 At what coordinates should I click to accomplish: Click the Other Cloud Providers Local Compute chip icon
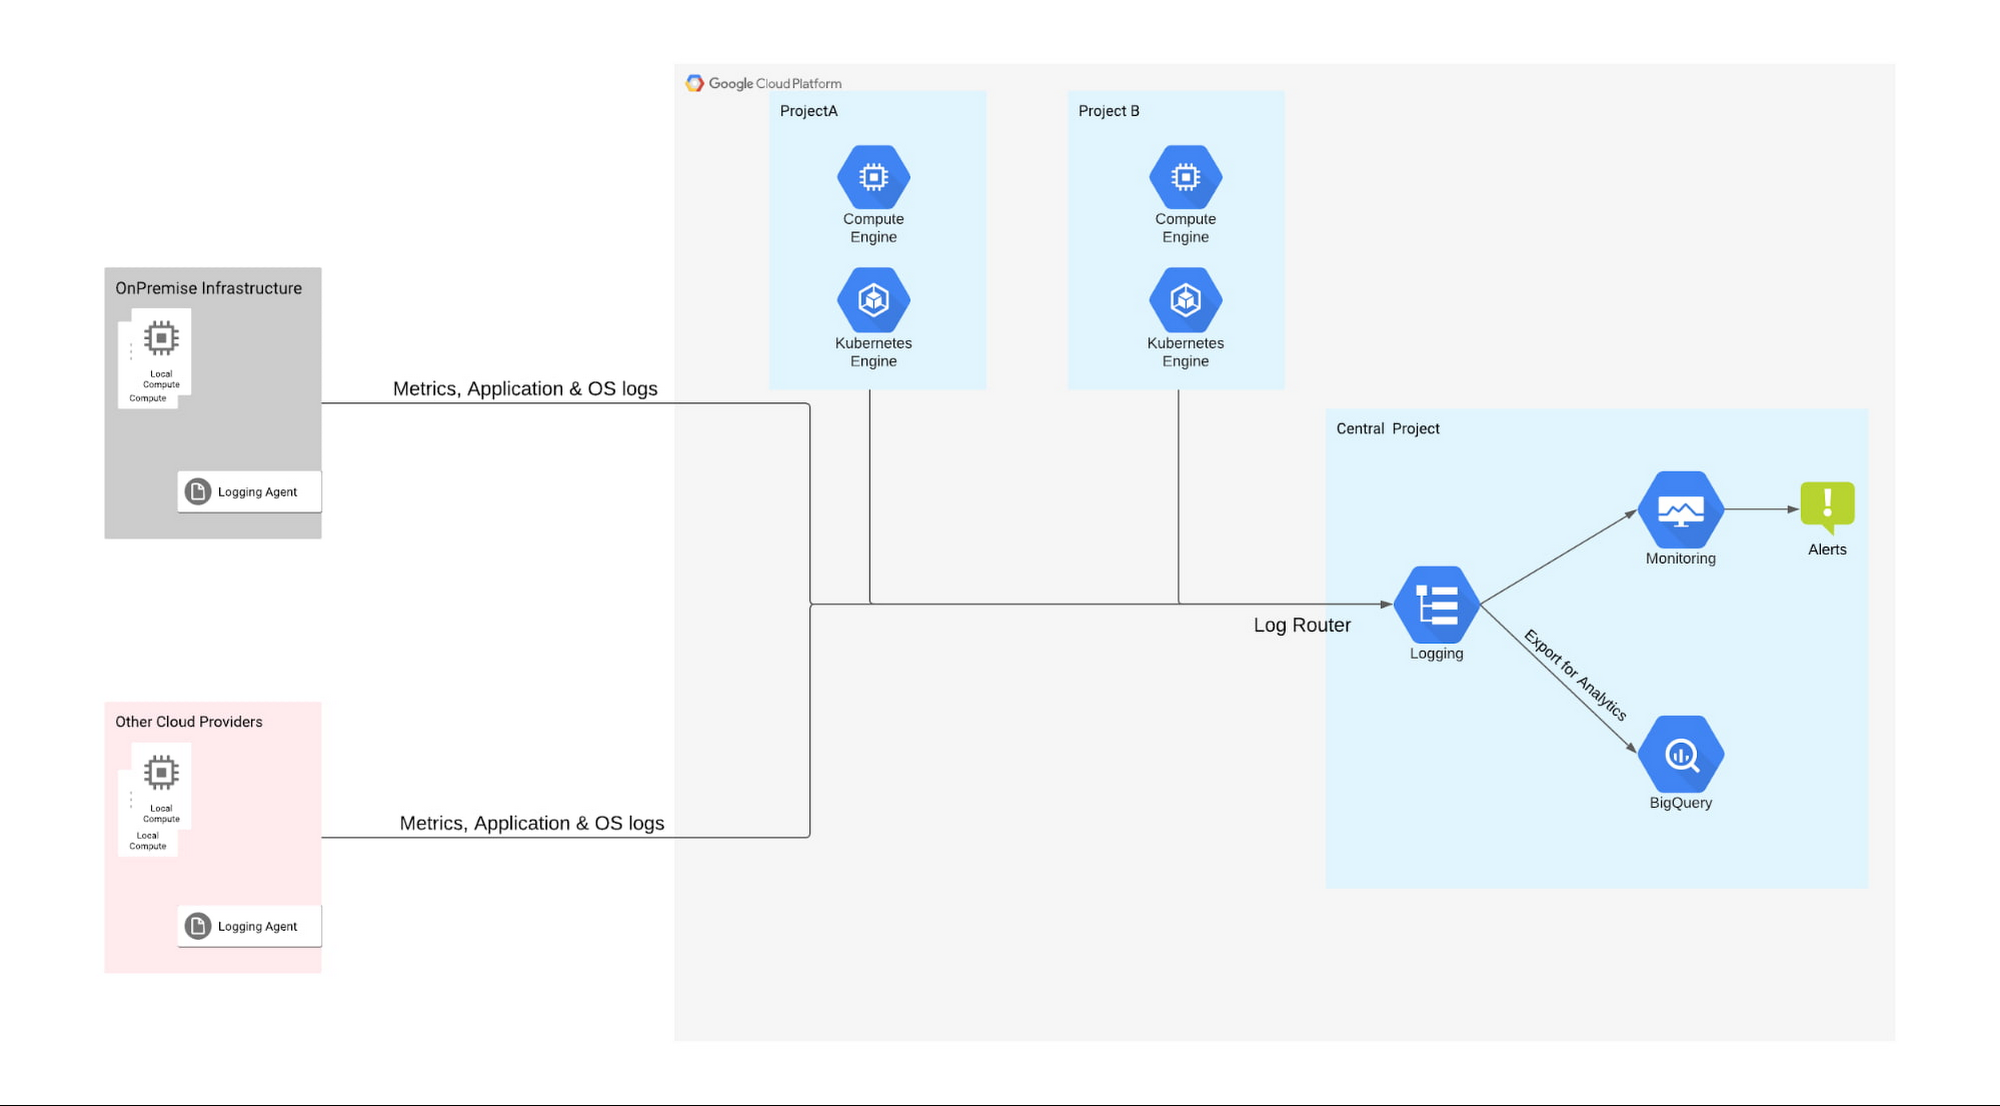pyautogui.click(x=161, y=772)
